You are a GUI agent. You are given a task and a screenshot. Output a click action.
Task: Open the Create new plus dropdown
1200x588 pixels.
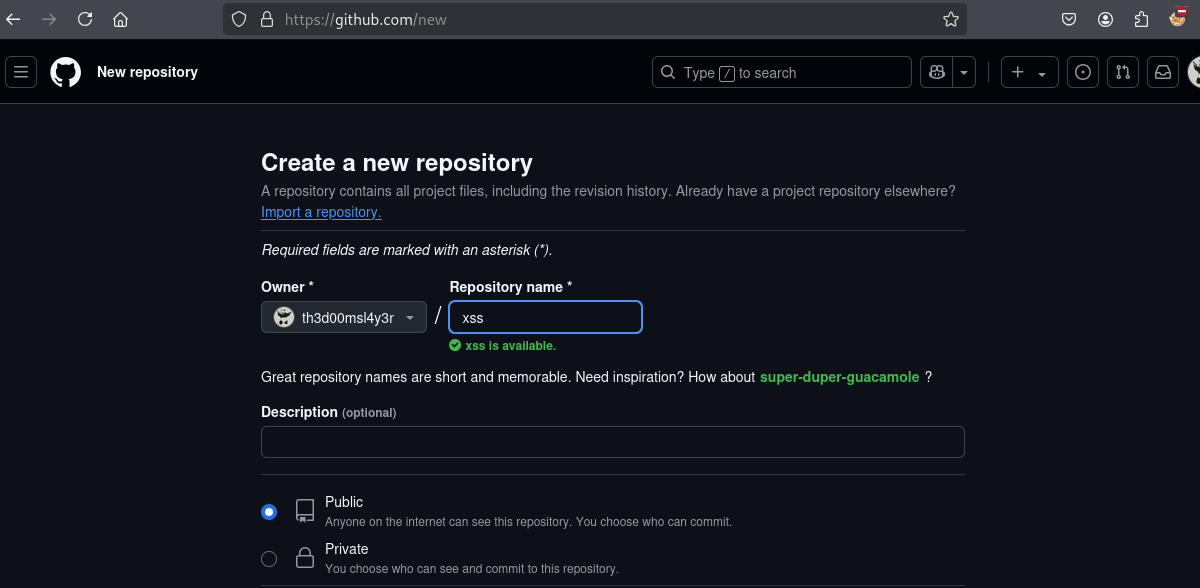pos(1029,72)
